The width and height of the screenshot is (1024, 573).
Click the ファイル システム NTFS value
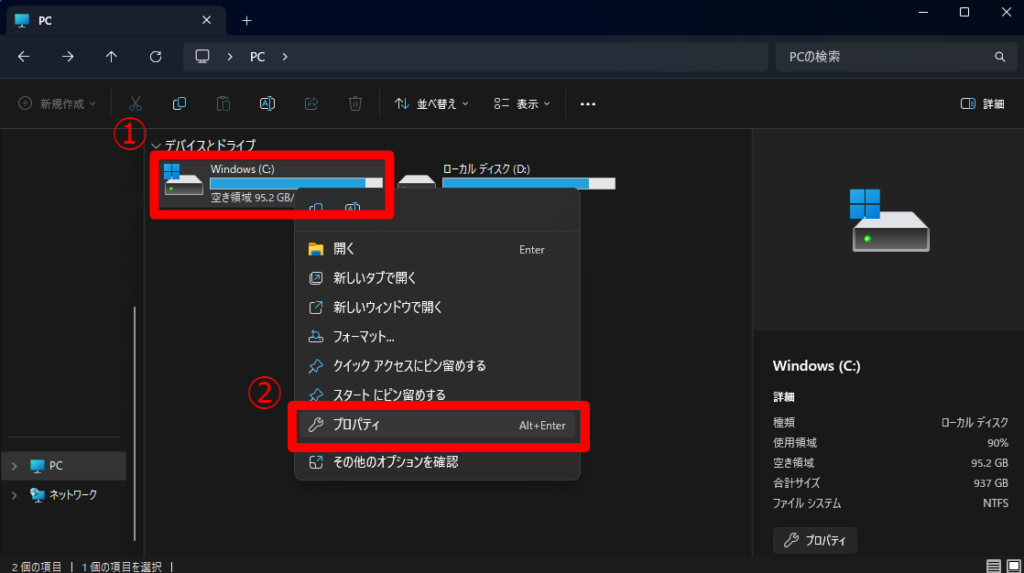click(x=995, y=504)
